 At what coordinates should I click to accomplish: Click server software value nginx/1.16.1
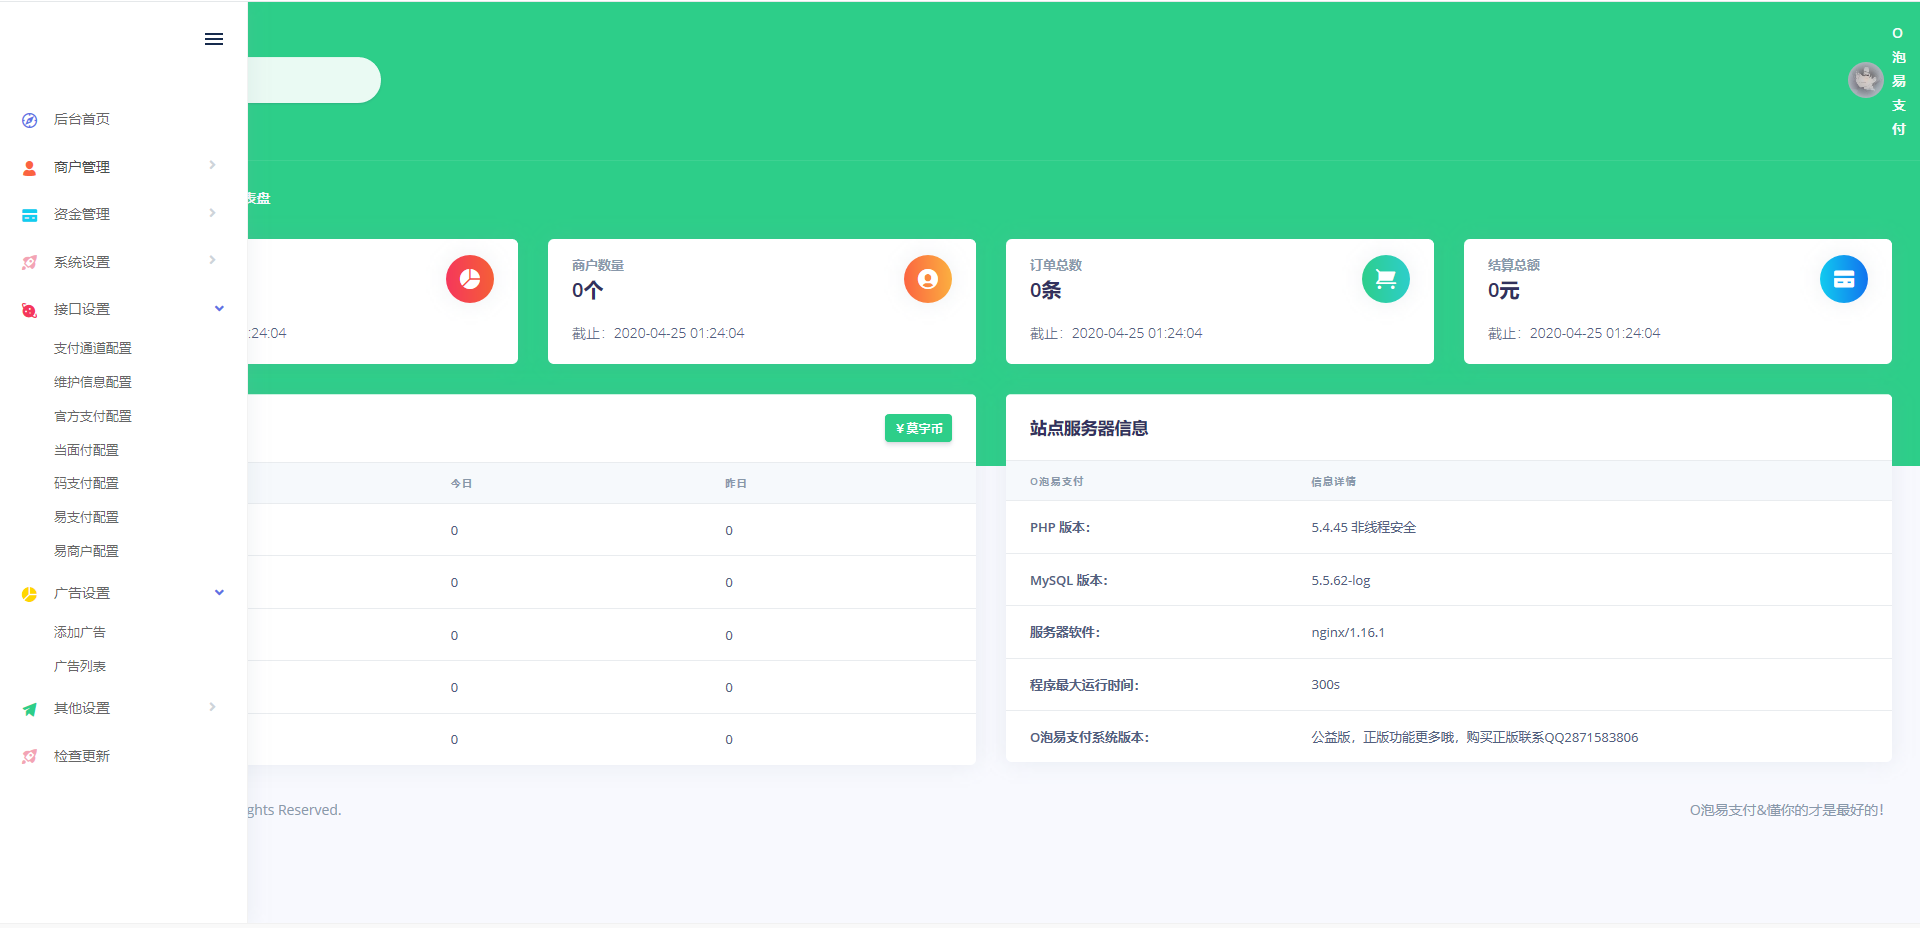coord(1348,632)
